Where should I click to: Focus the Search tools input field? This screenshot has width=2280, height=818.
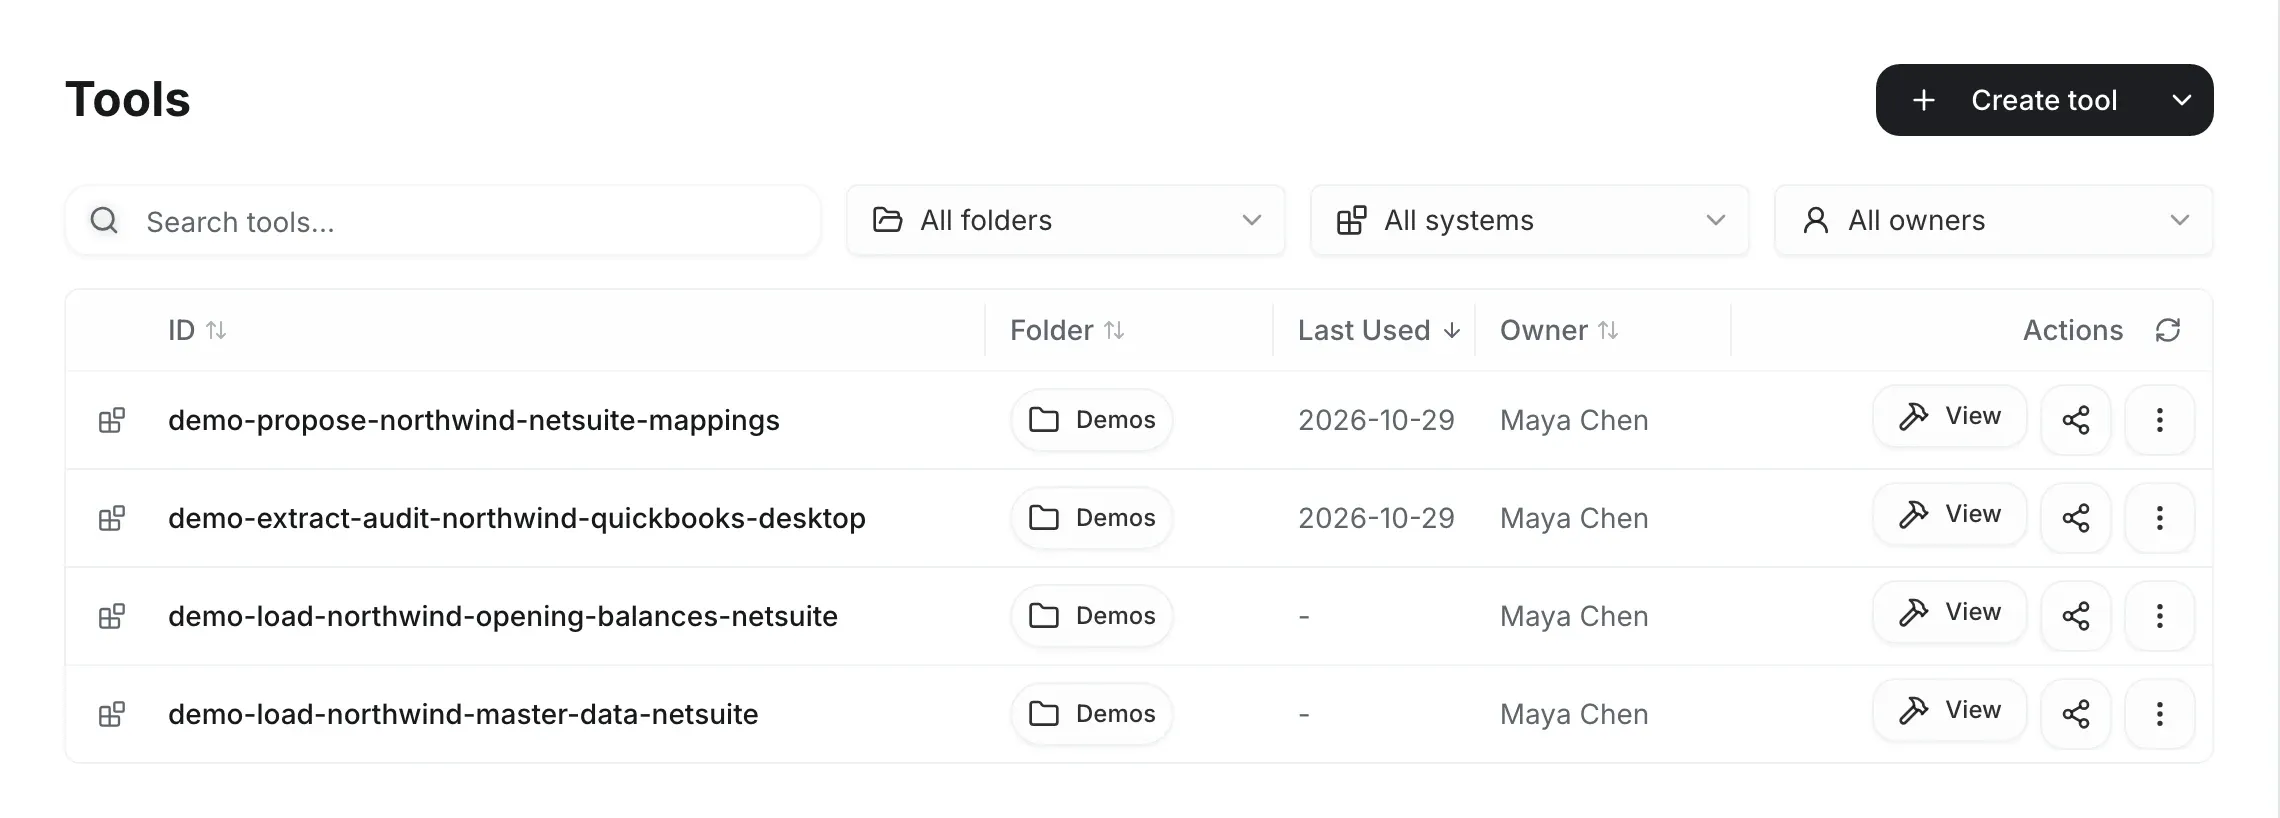tap(443, 220)
